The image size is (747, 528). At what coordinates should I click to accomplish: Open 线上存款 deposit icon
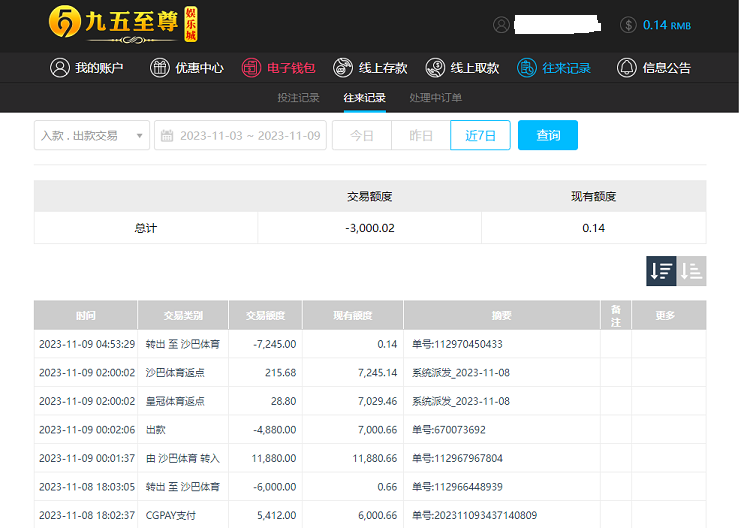(x=344, y=68)
